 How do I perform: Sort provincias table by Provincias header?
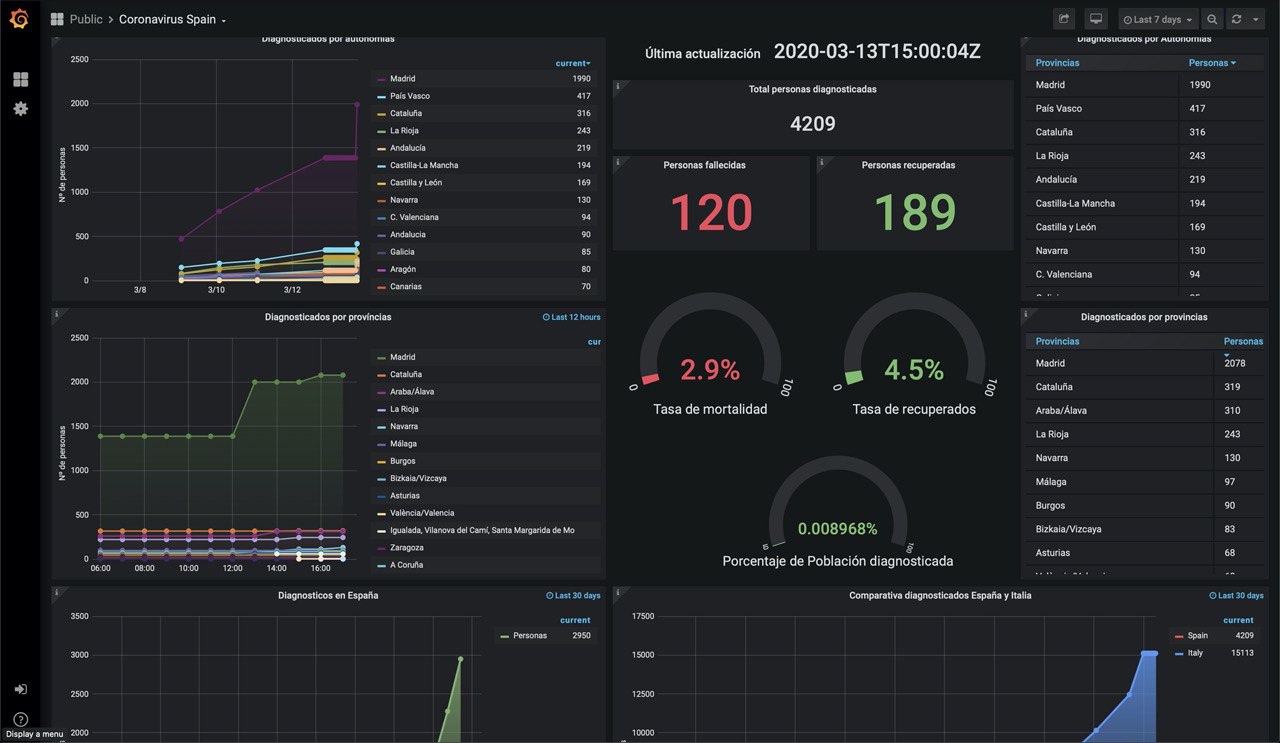pos(1058,341)
